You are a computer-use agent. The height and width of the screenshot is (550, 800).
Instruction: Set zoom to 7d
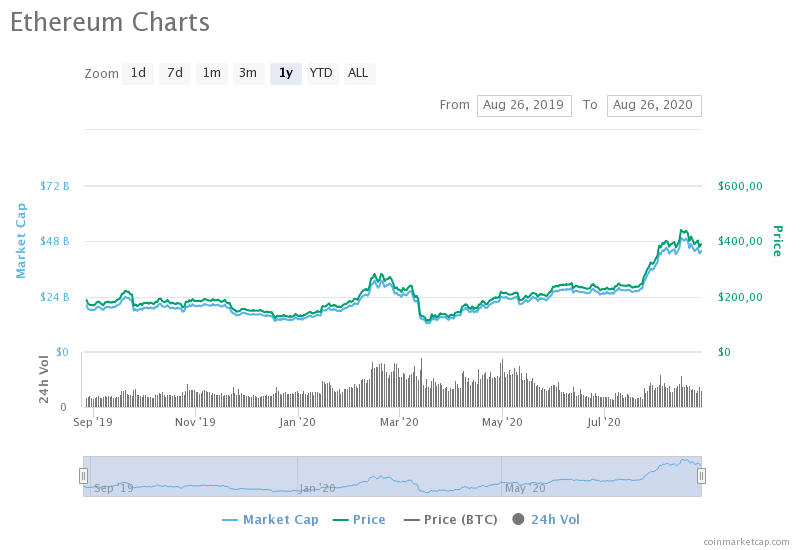[175, 73]
